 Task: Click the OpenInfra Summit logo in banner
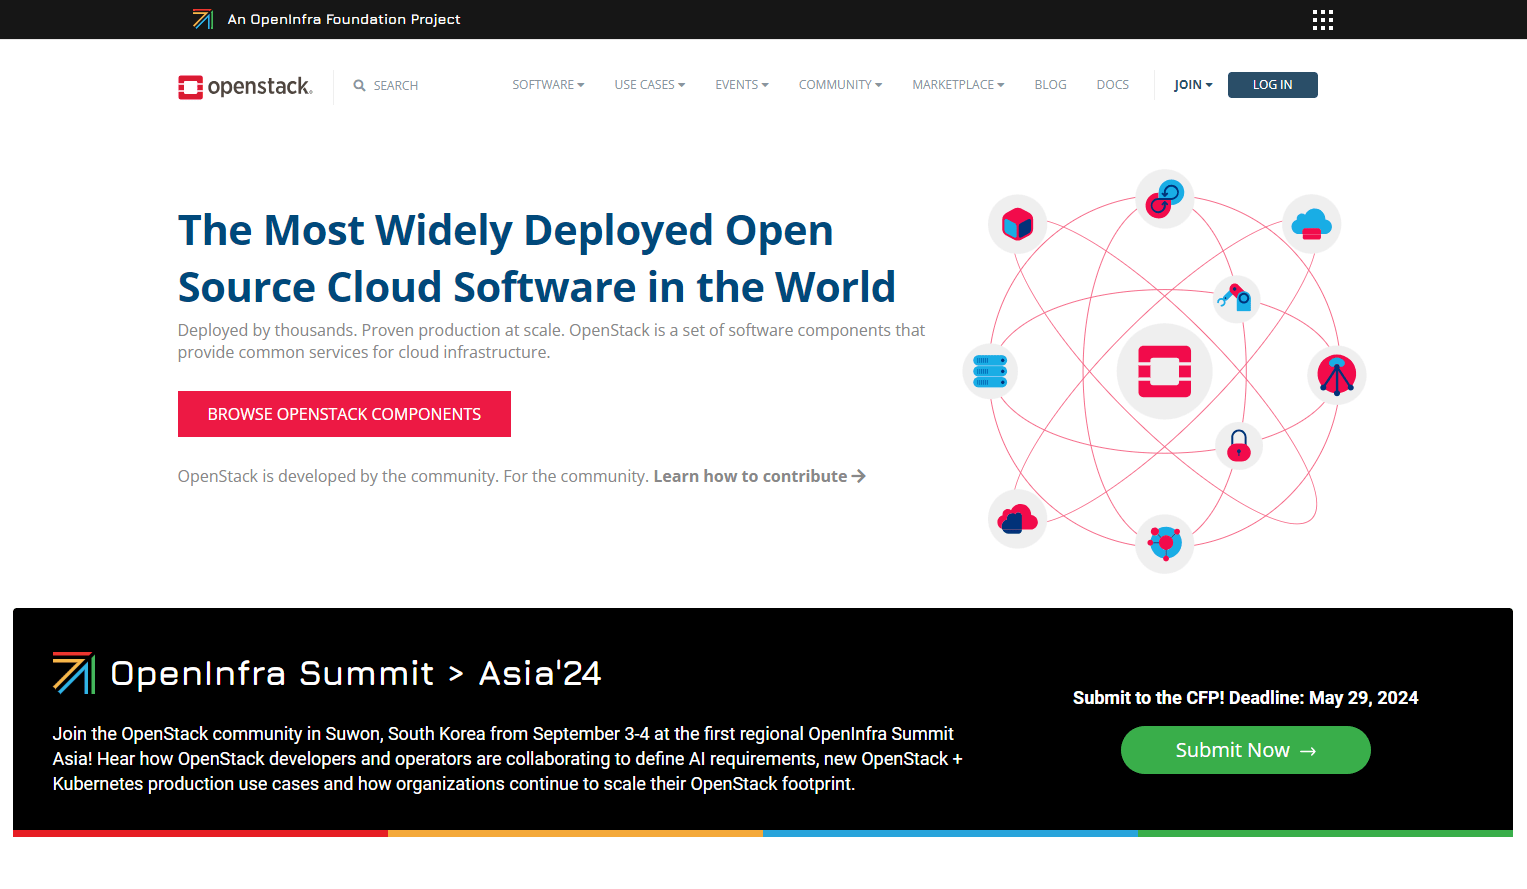(74, 673)
